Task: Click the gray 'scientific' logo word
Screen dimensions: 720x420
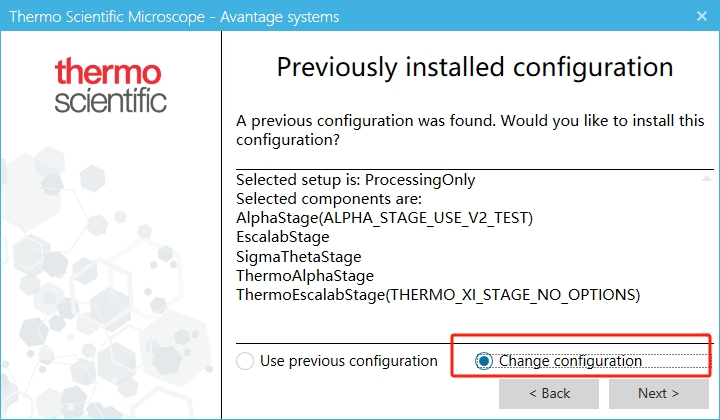Action: 110,101
